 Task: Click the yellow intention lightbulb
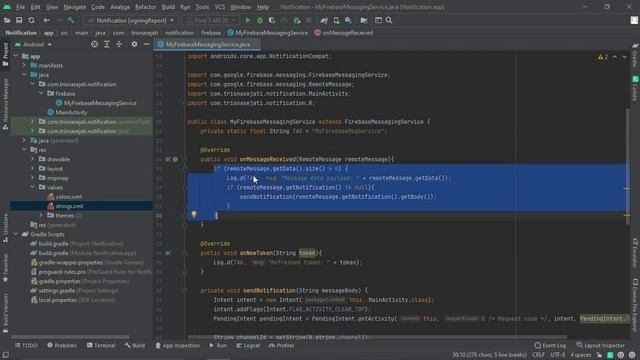(194, 214)
